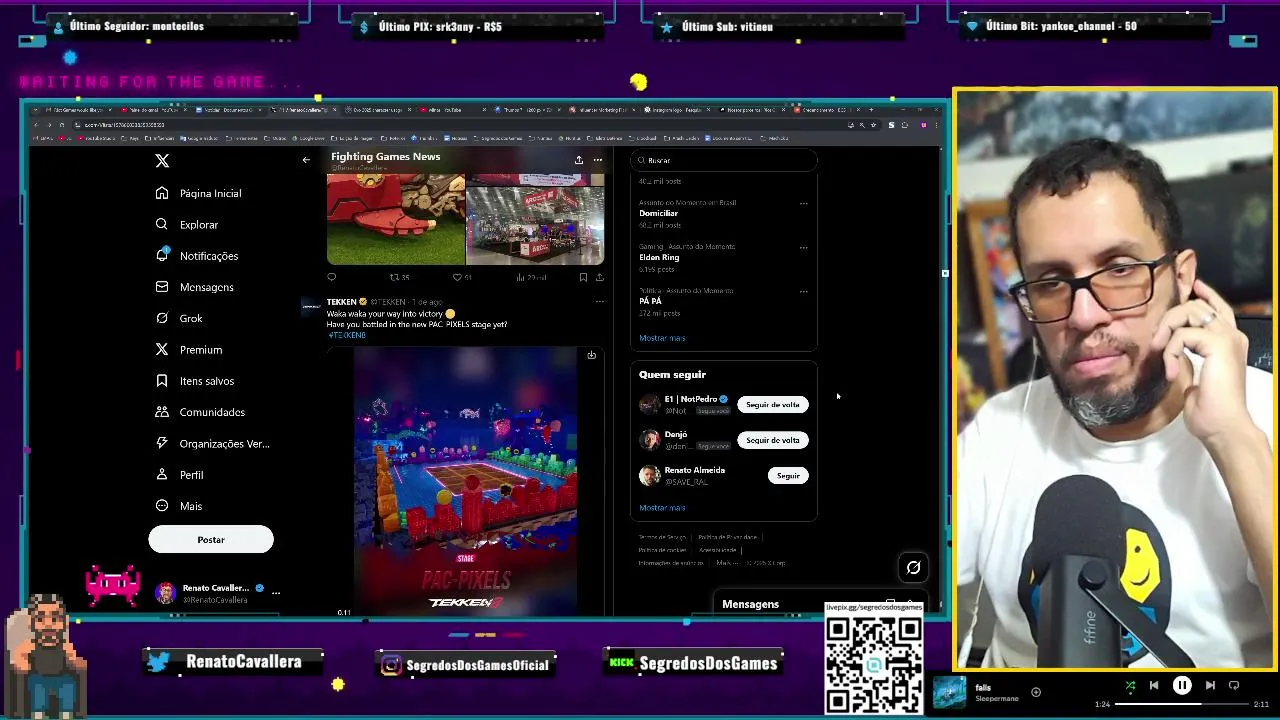Follow back Denjó
This screenshot has height=720, width=1280.
click(772, 440)
